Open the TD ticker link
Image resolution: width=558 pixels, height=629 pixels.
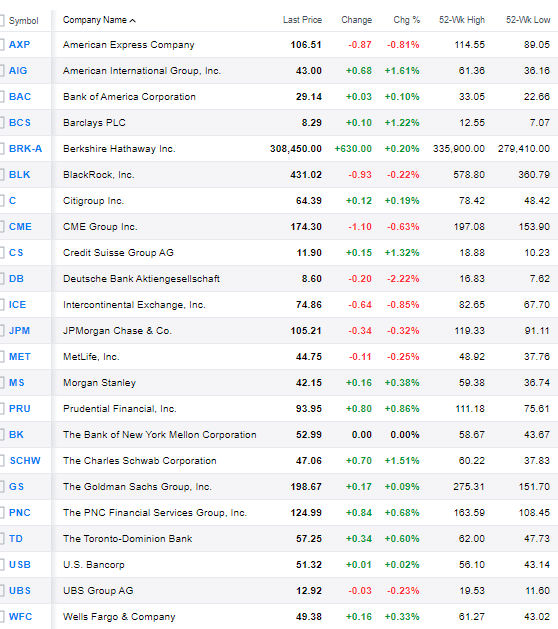pyautogui.click(x=16, y=539)
